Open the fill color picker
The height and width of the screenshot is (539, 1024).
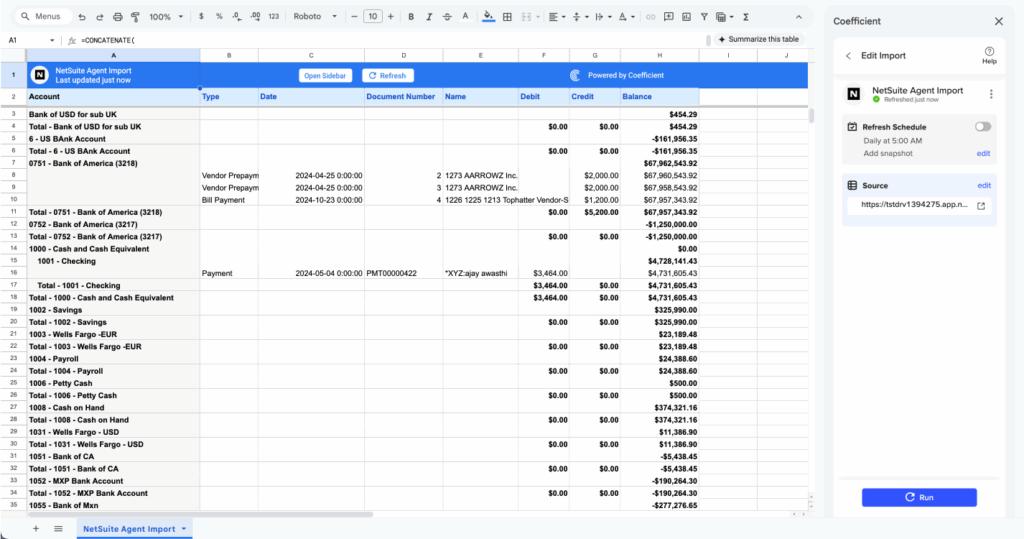[x=488, y=17]
